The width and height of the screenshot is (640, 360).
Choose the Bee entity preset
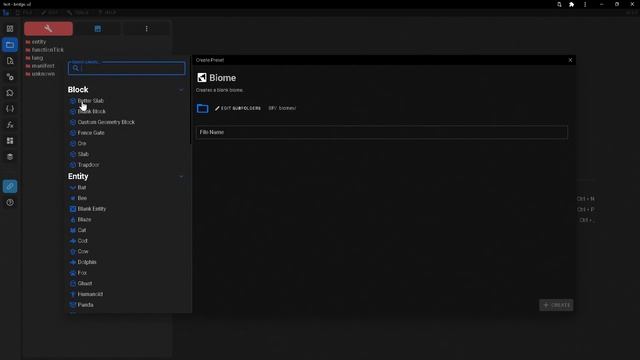pos(78,198)
